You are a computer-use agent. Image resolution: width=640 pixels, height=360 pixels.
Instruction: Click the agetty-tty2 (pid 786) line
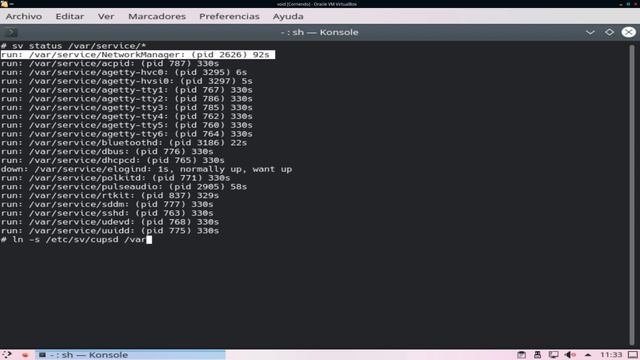tap(127, 99)
